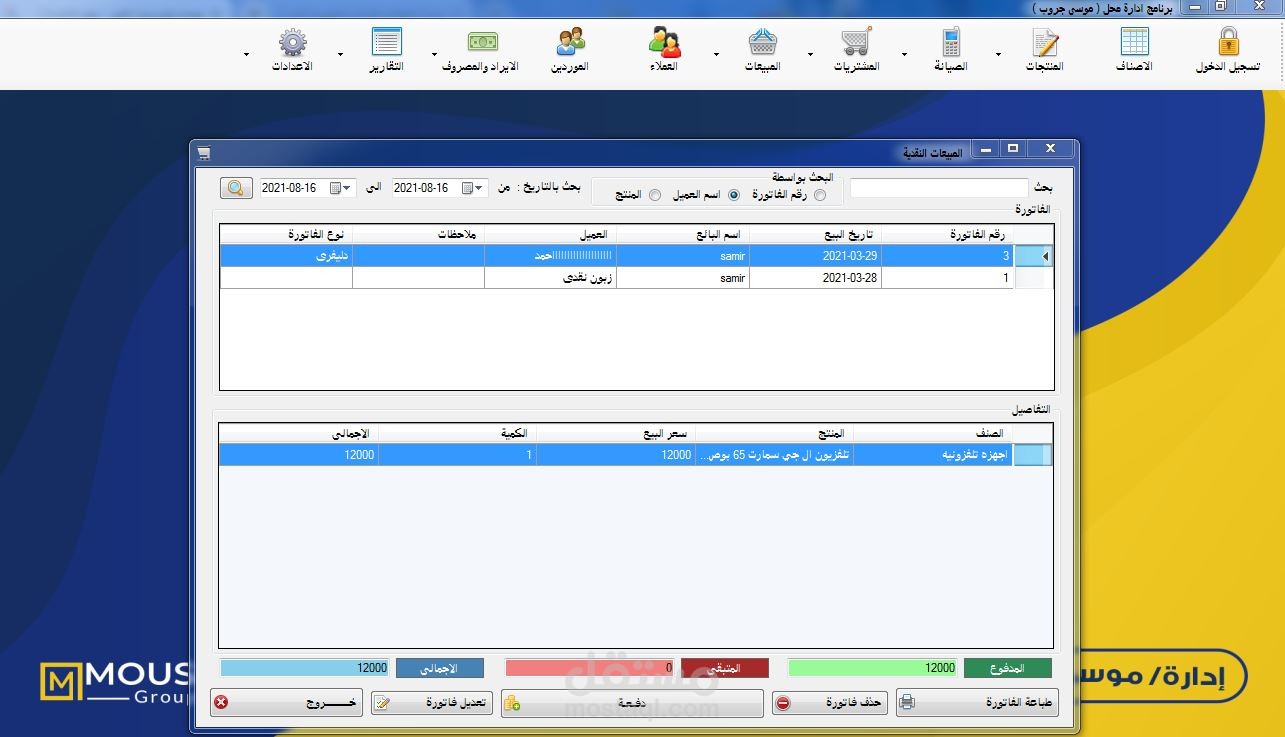Click the red المتبقى remaining value field
The image size is (1285, 737).
point(590,668)
